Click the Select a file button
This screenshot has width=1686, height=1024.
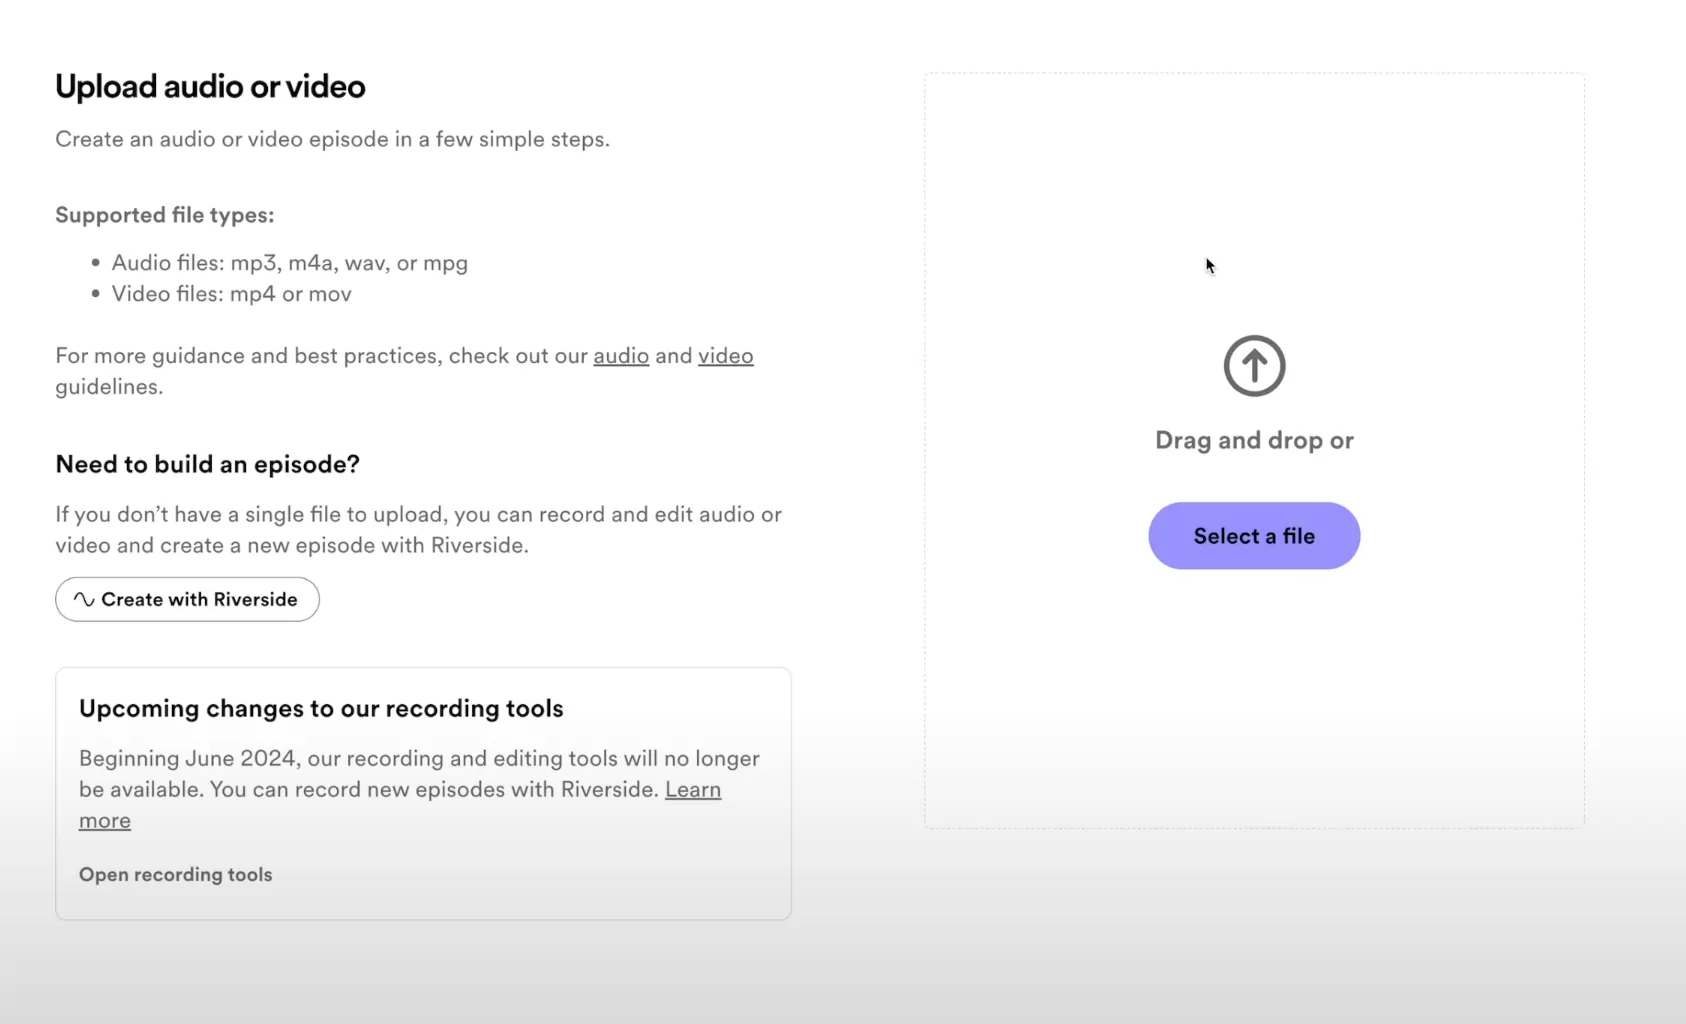pyautogui.click(x=1254, y=536)
